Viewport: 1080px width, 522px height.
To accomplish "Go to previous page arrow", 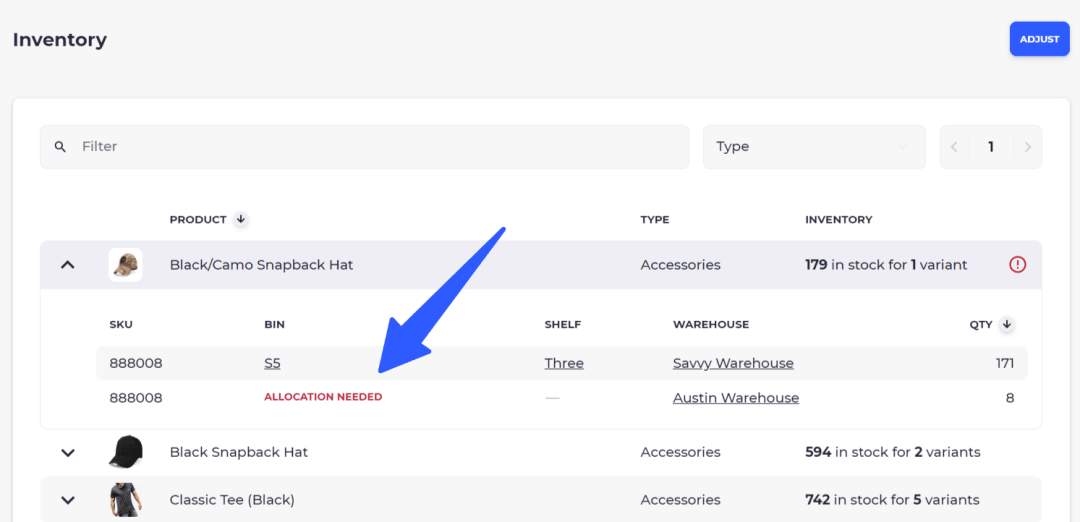I will (x=954, y=147).
